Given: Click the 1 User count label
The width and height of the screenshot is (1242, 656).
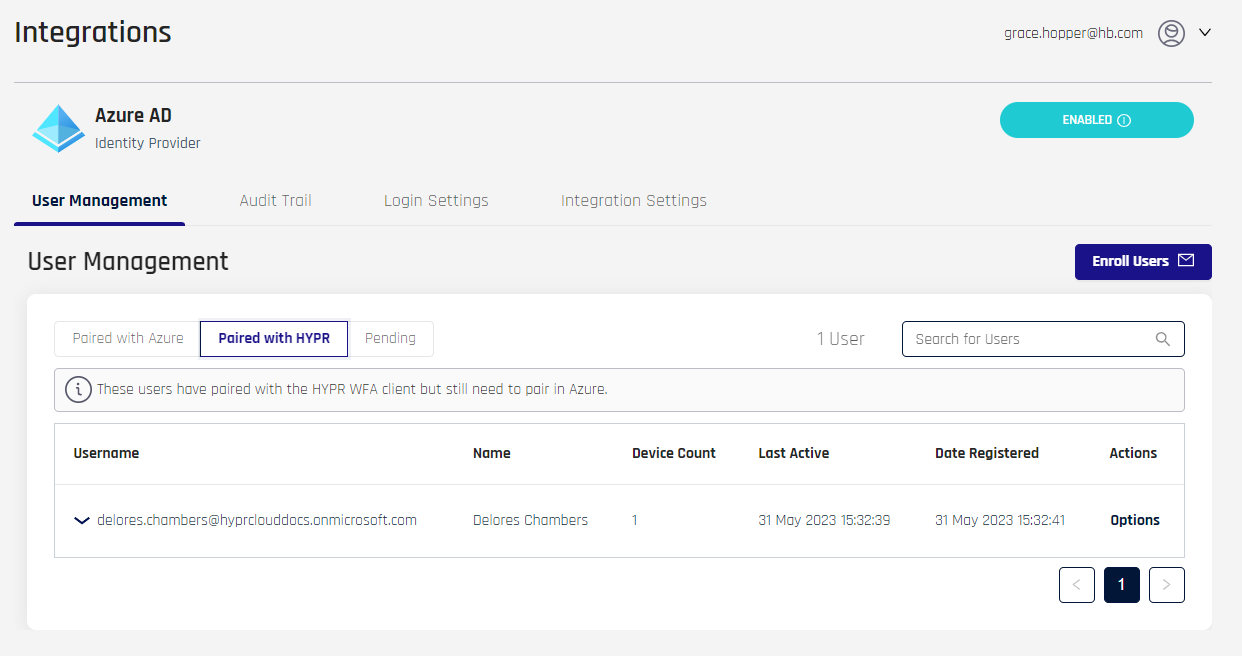Looking at the screenshot, I should 840,339.
